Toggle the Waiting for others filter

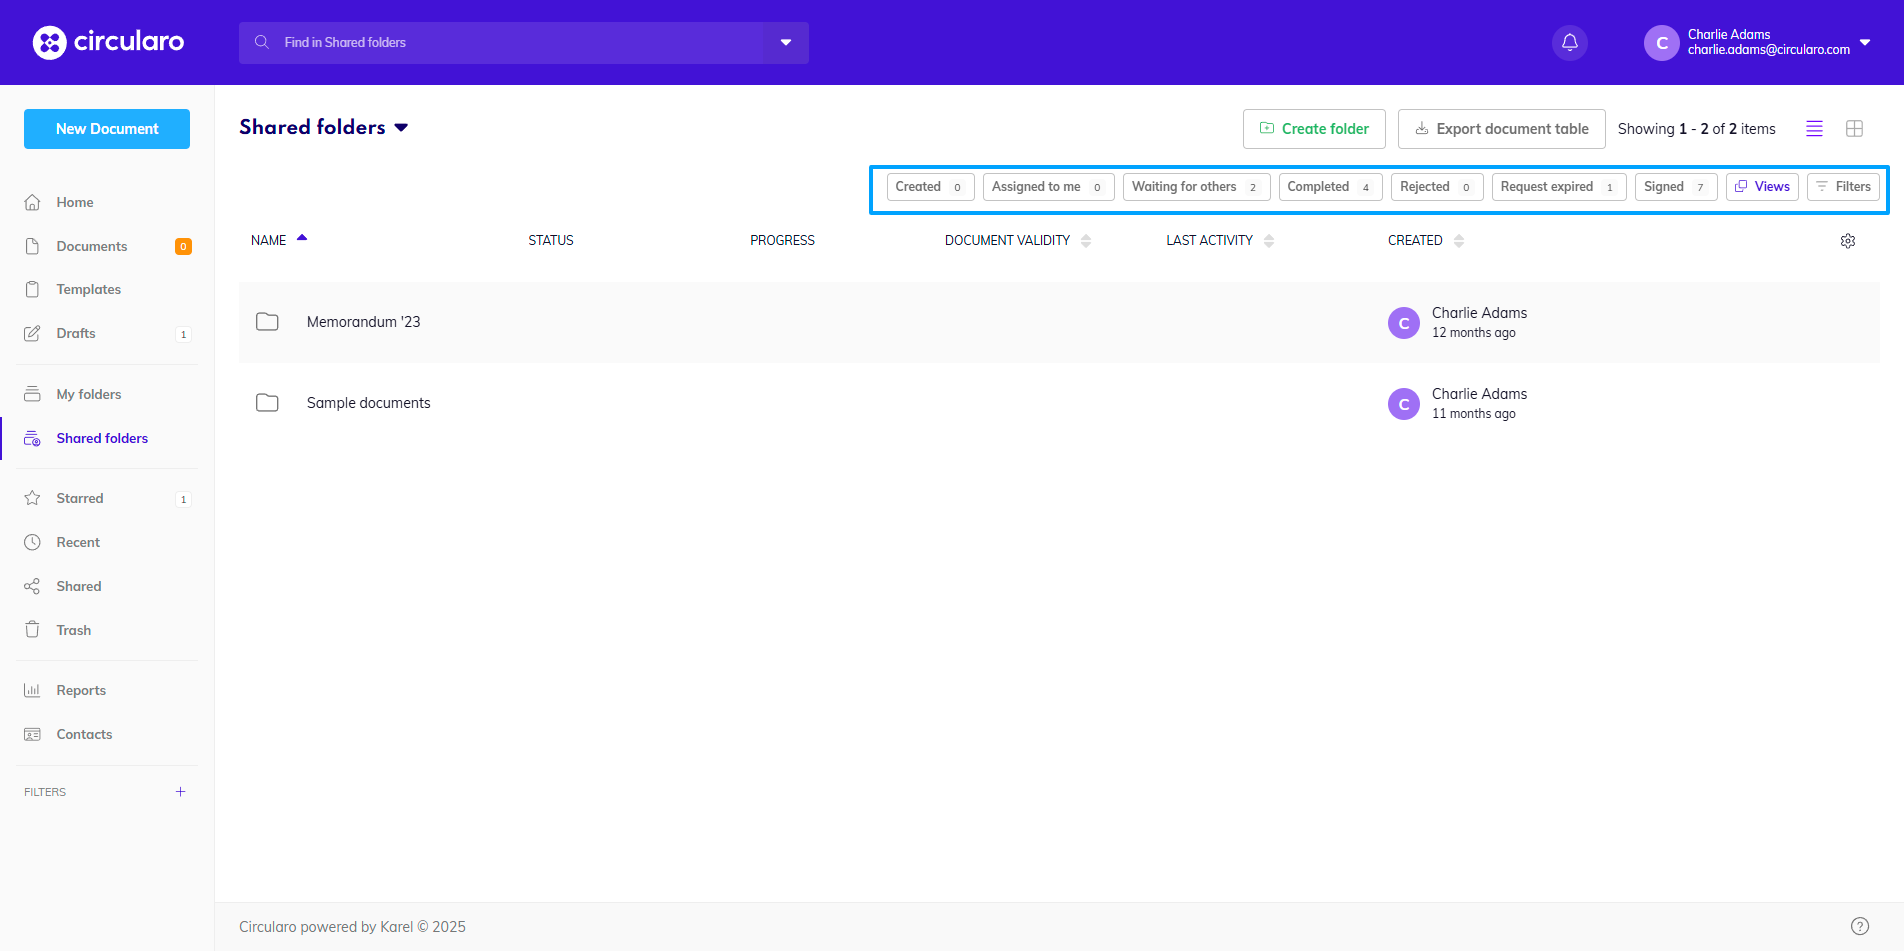point(1195,187)
